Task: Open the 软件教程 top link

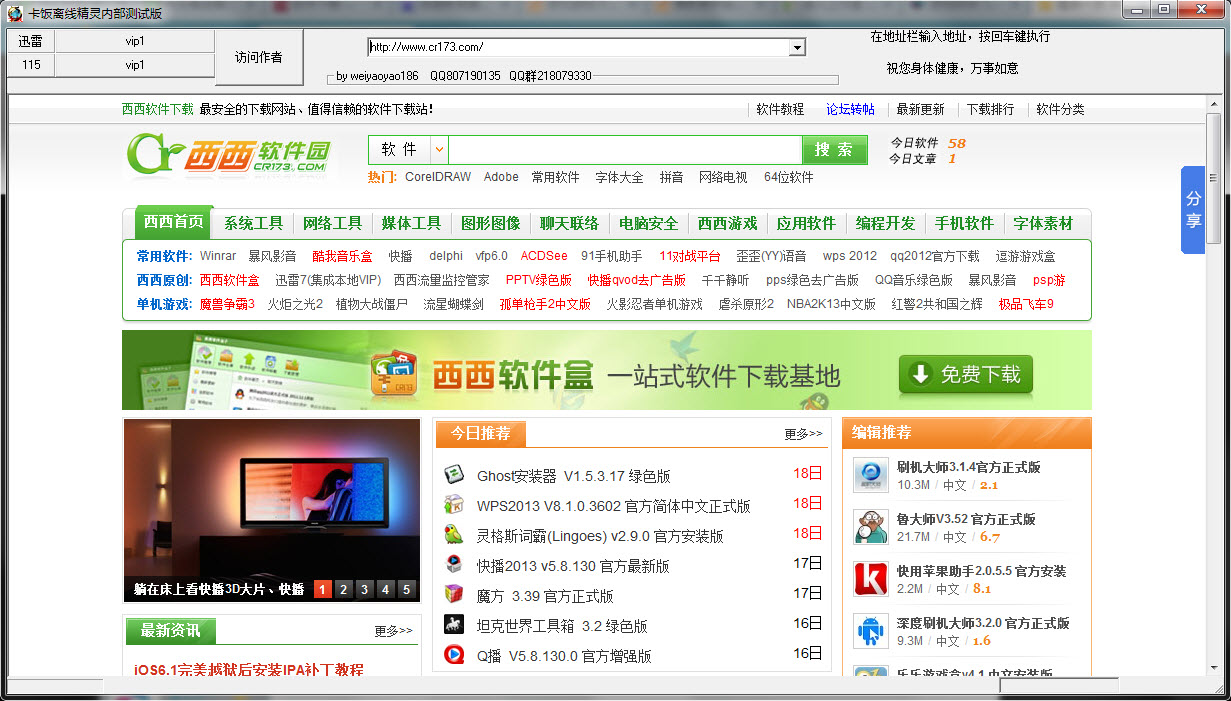Action: coord(780,109)
